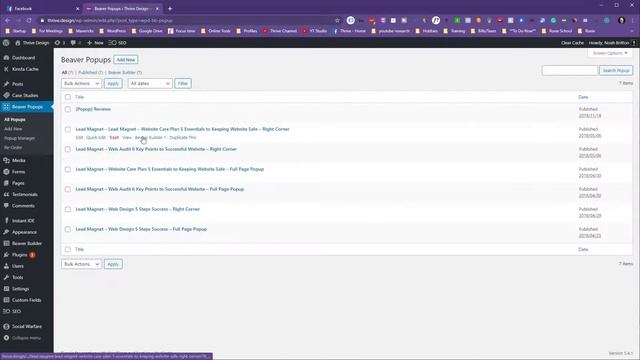
Task: Sort popups by Date column header
Action: 583,97
